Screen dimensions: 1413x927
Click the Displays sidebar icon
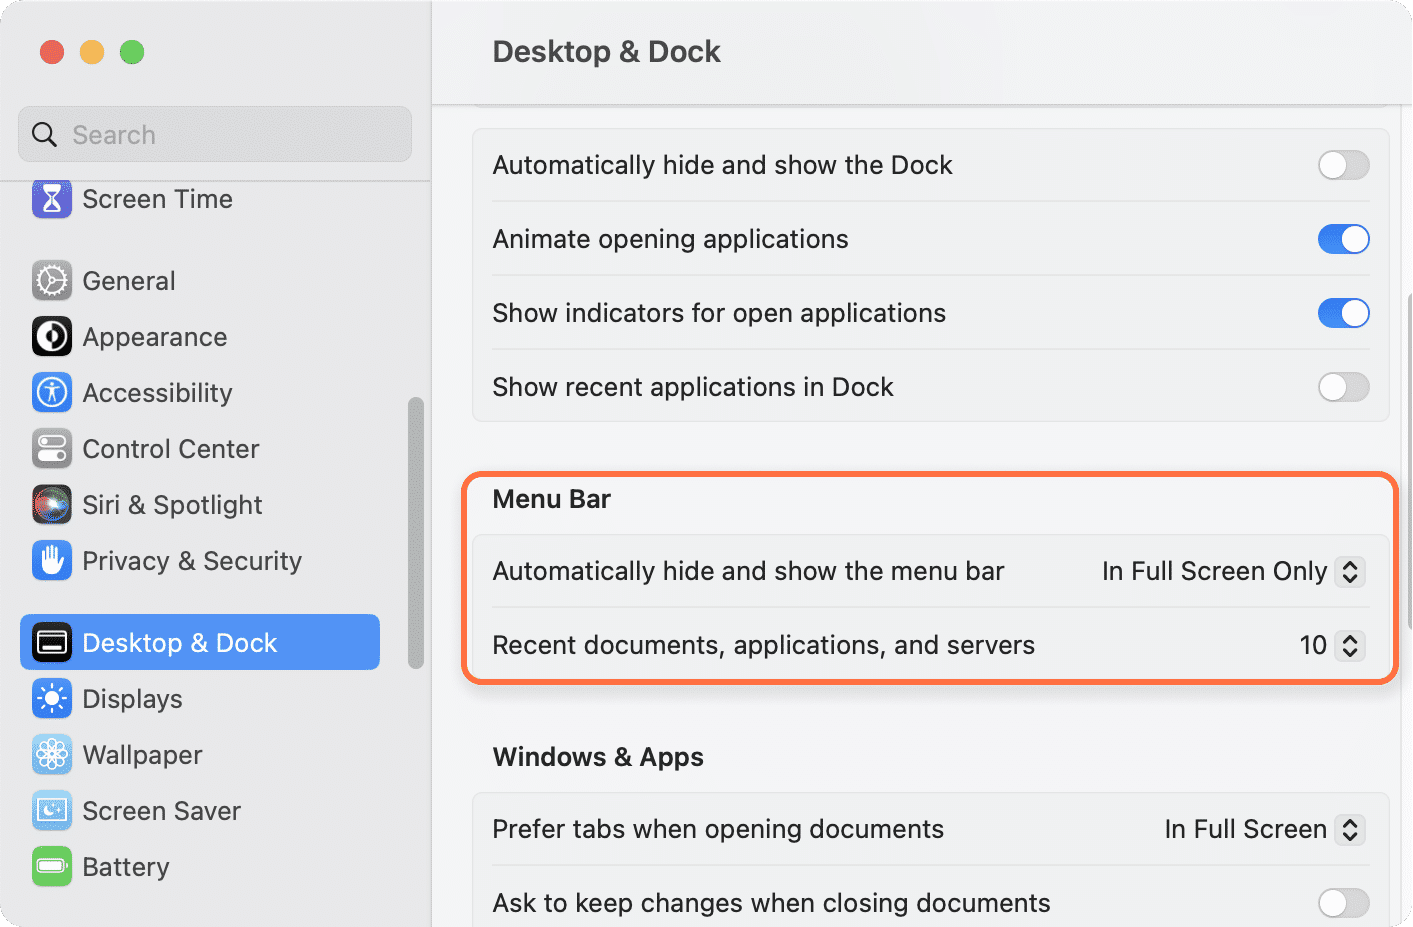tap(51, 699)
